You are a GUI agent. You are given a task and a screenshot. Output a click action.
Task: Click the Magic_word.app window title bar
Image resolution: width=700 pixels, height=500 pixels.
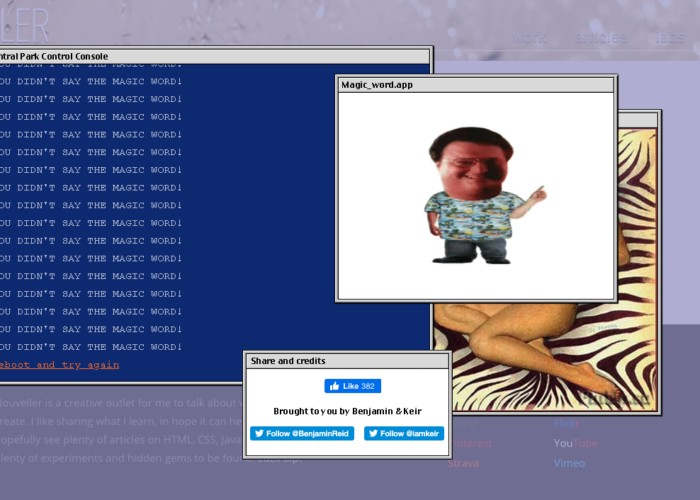(x=476, y=85)
